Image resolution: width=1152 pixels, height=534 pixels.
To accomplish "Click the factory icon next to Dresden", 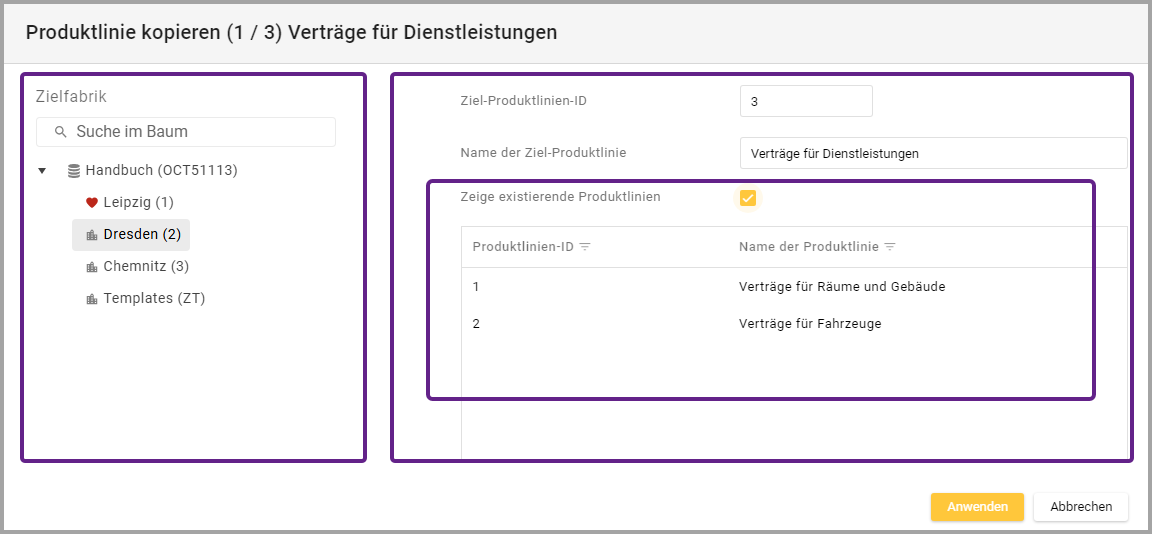I will click(x=92, y=235).
